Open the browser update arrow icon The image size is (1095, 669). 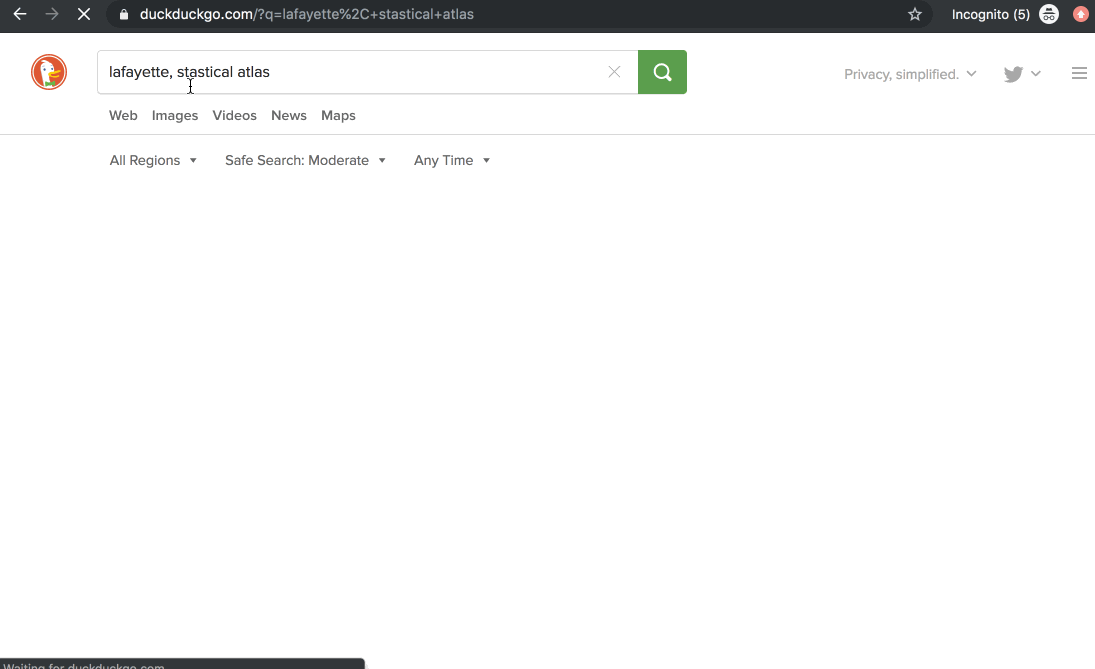1080,14
